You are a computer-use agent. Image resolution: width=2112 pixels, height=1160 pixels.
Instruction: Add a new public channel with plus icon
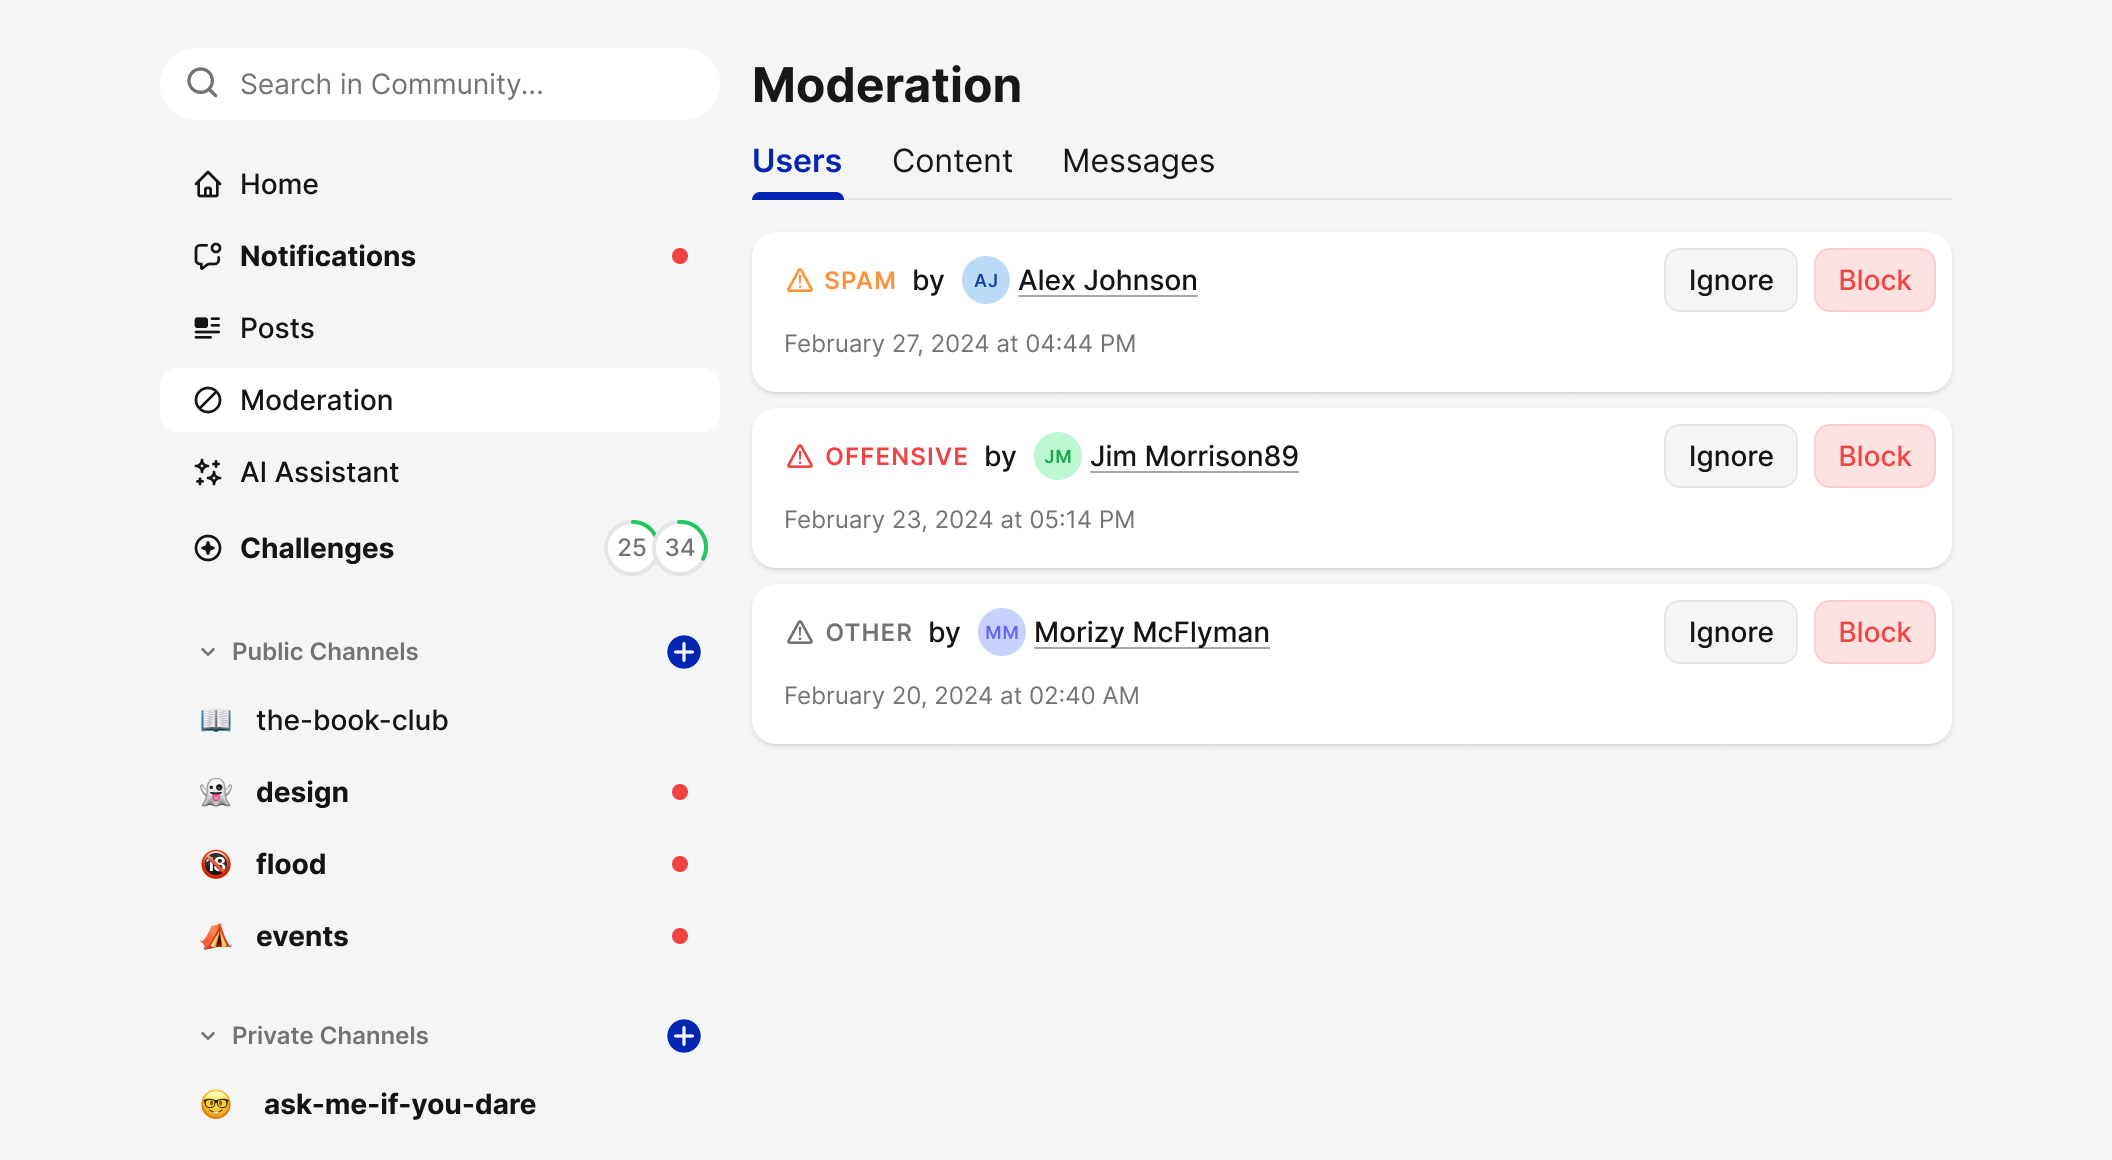click(x=684, y=652)
